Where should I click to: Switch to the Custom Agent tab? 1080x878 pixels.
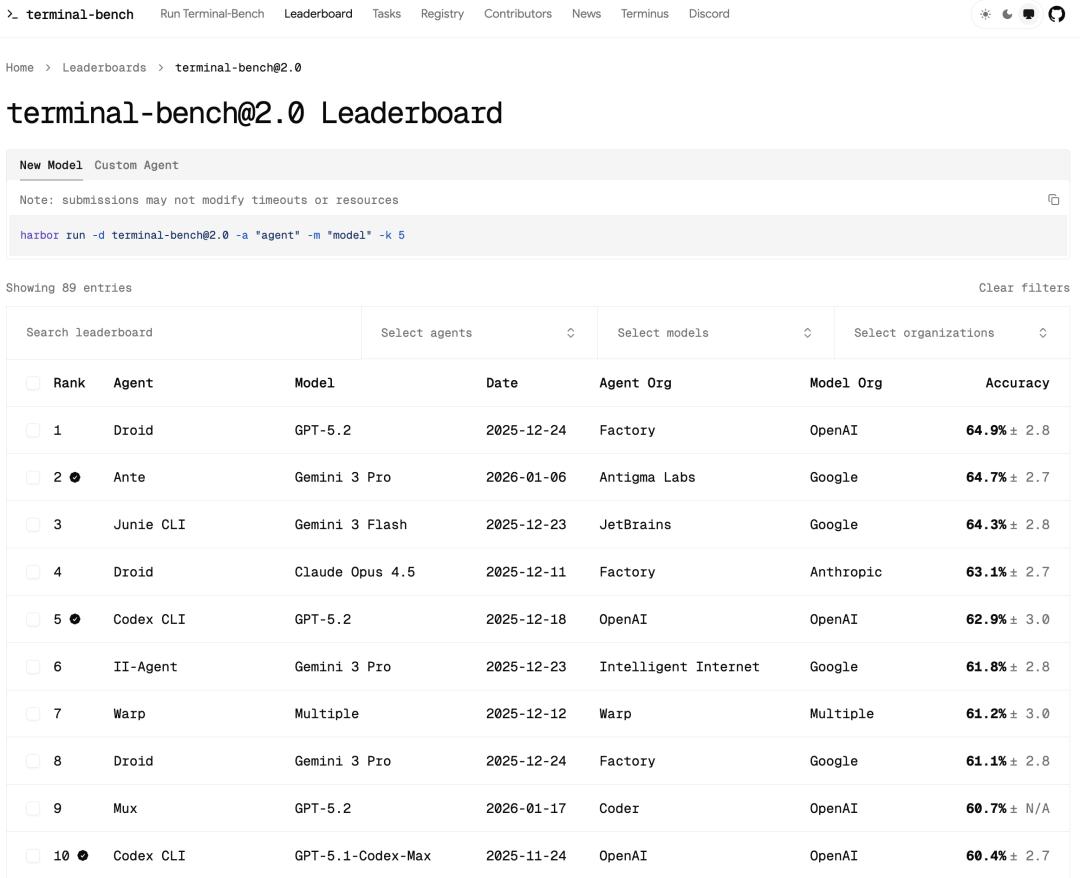(x=136, y=165)
